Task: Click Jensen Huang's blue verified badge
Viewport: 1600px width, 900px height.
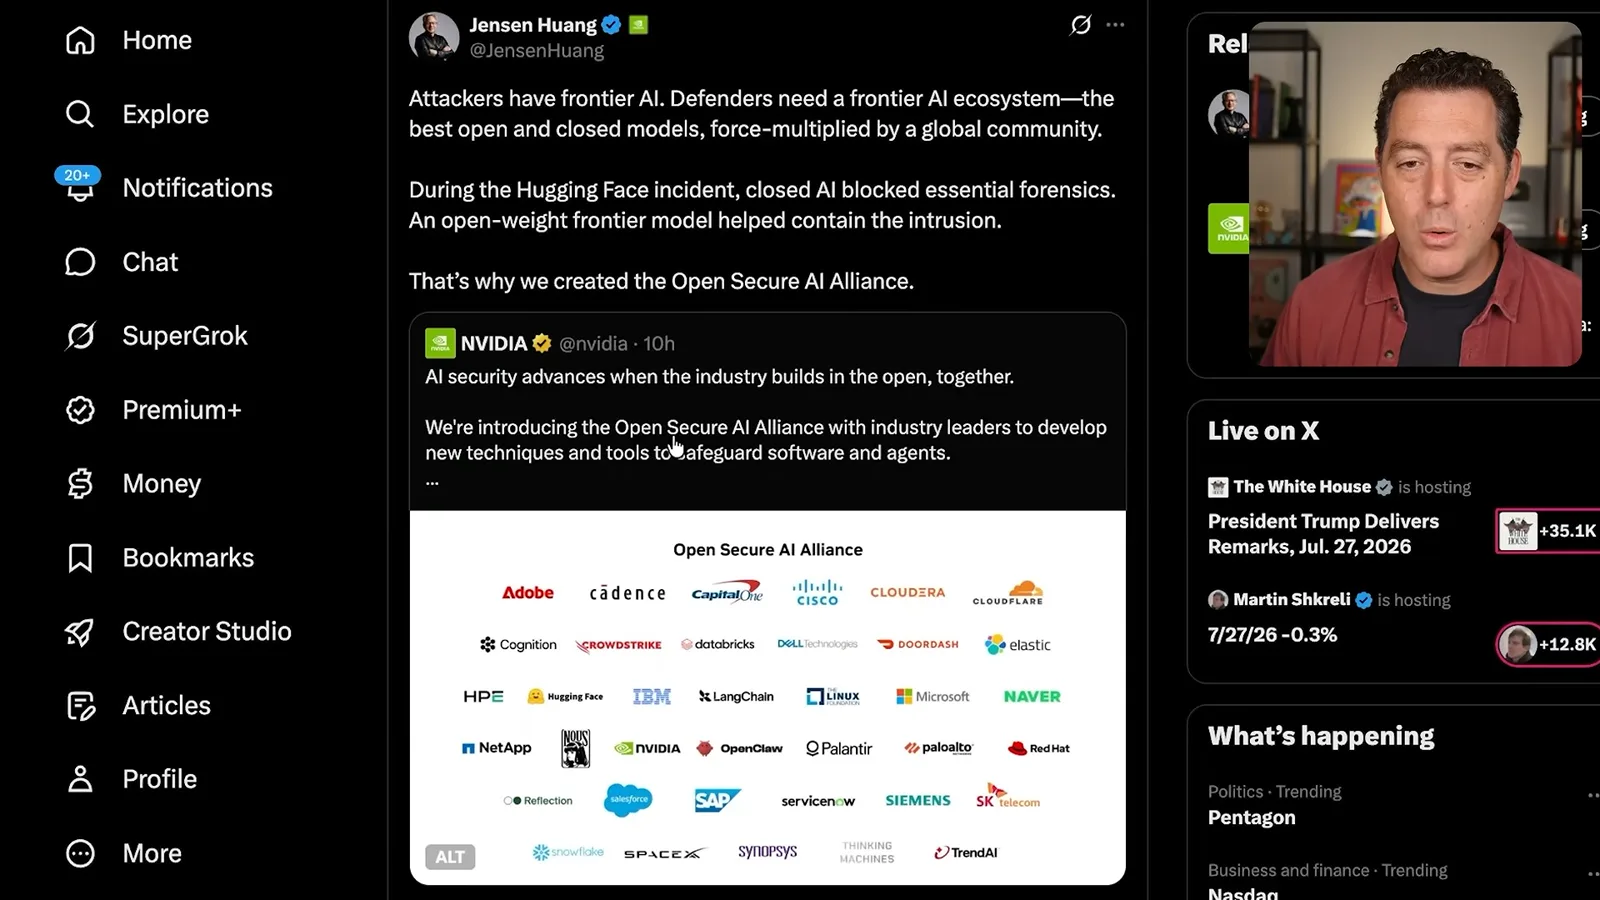Action: (x=612, y=25)
